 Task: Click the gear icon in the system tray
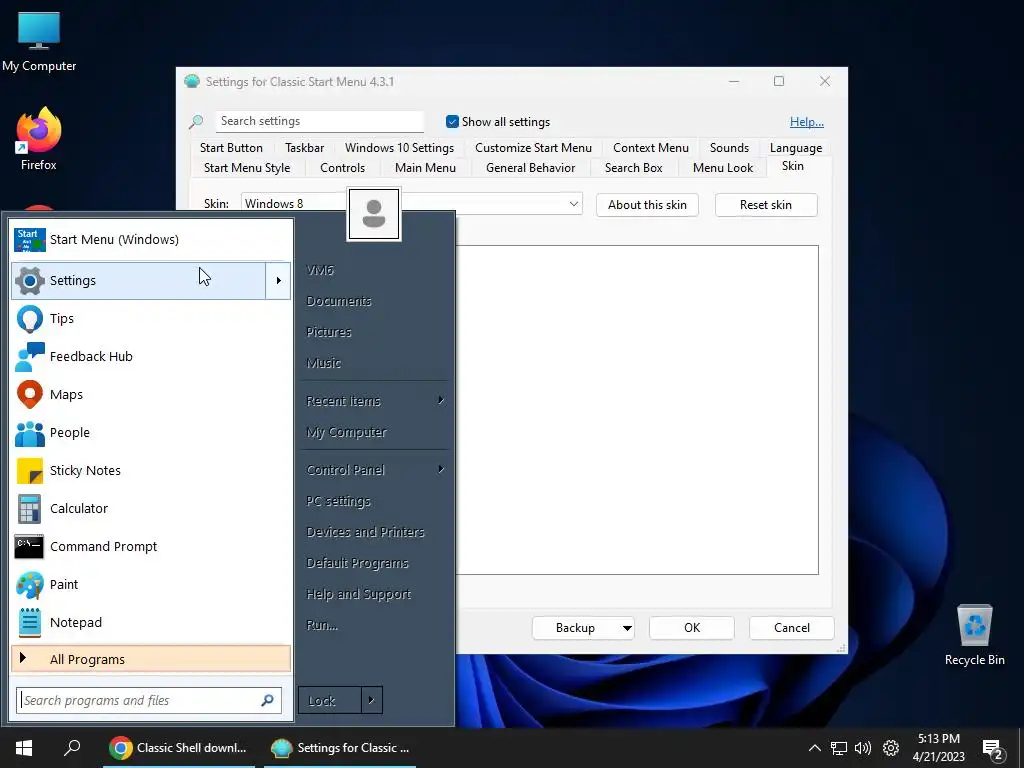point(891,748)
